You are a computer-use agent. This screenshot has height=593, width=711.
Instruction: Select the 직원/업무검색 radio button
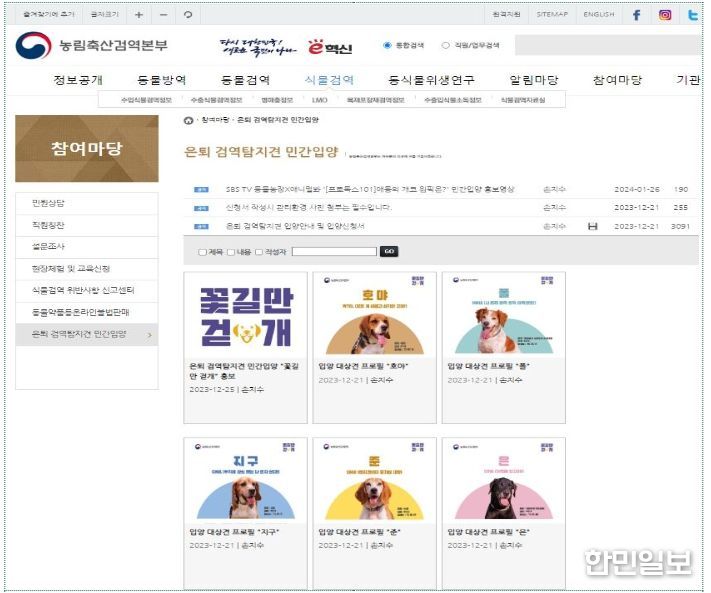coord(445,45)
